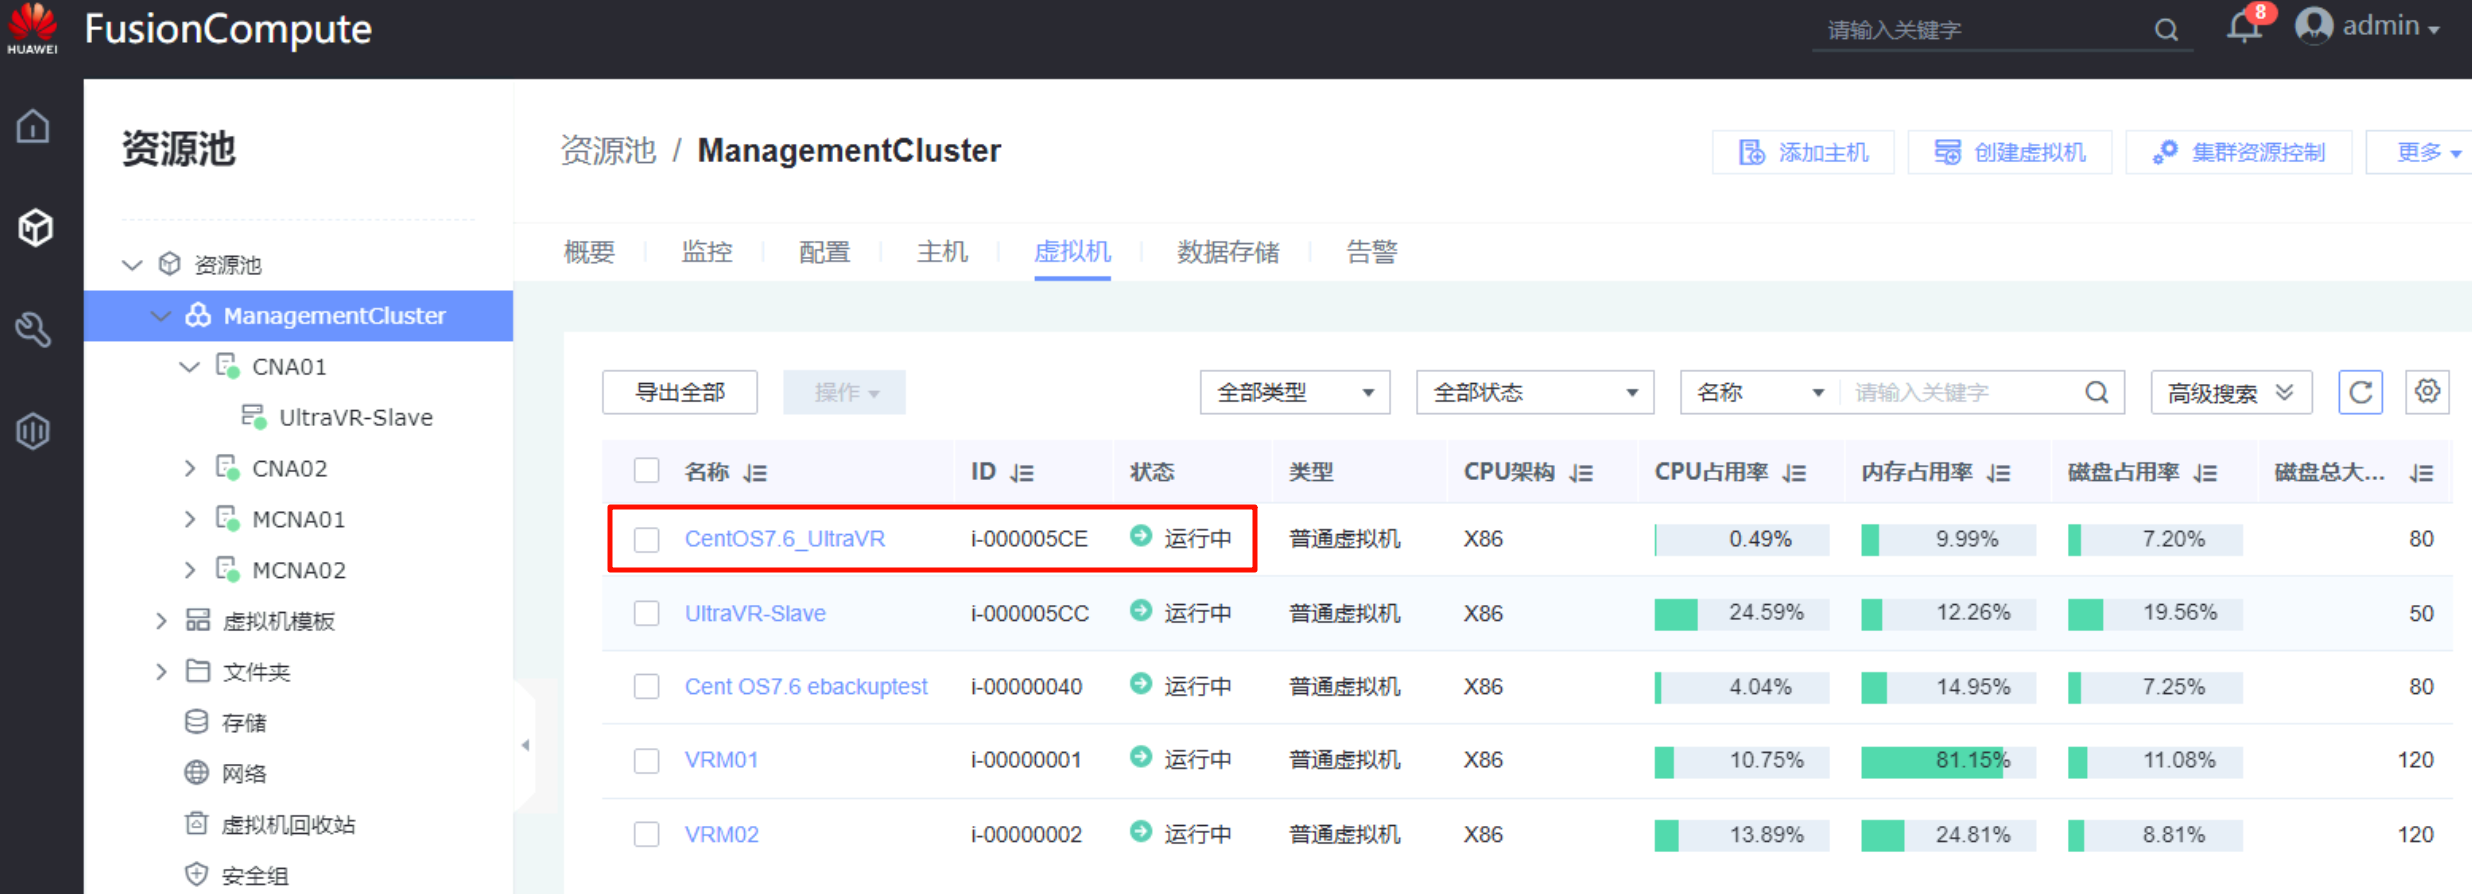Open the alarm bell notifications
This screenshot has height=894, width=2472.
coord(2243,27)
